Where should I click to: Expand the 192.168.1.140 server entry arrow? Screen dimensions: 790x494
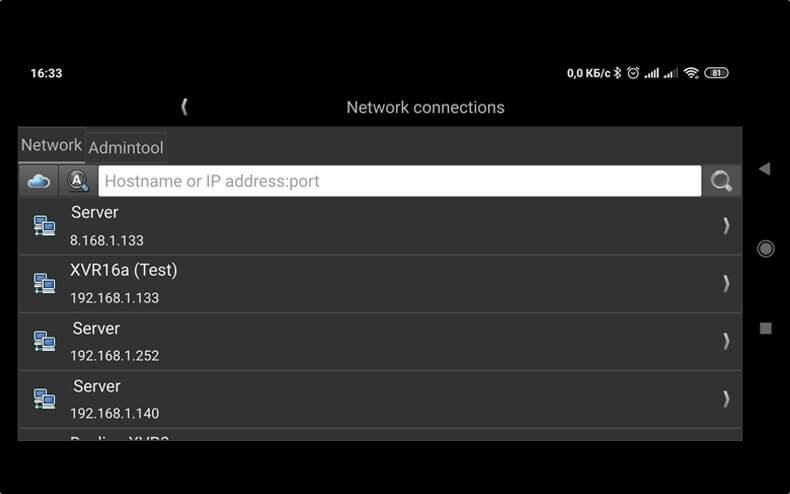726,399
